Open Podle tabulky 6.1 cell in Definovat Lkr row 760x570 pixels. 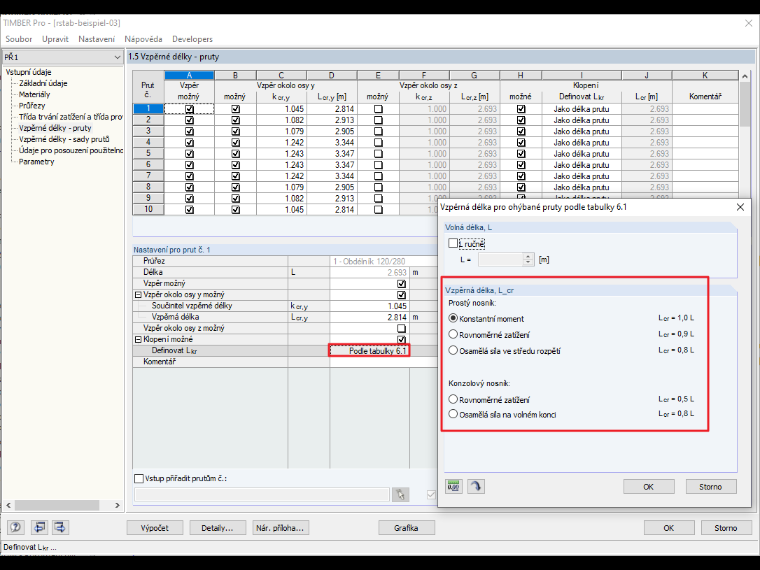pyautogui.click(x=369, y=350)
